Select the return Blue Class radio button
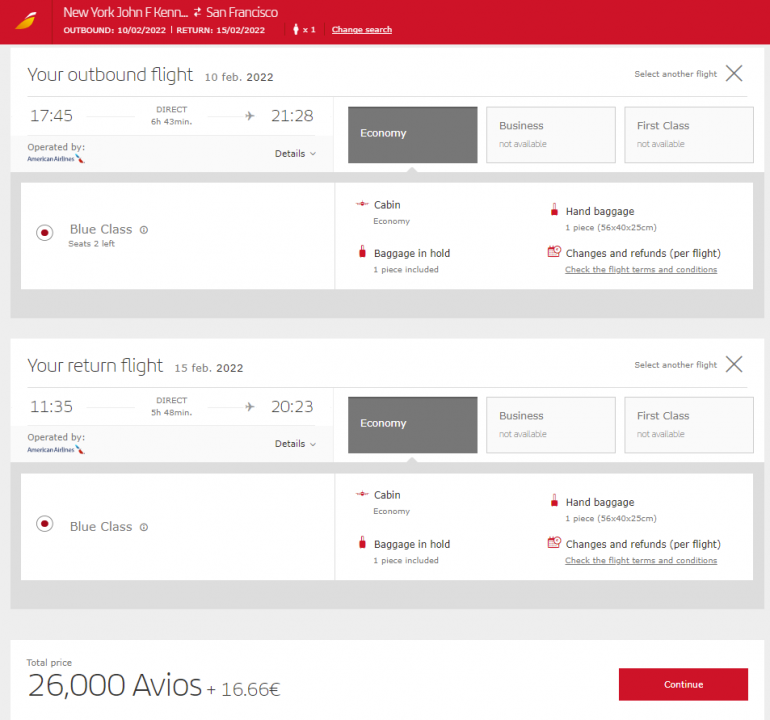 [x=45, y=523]
